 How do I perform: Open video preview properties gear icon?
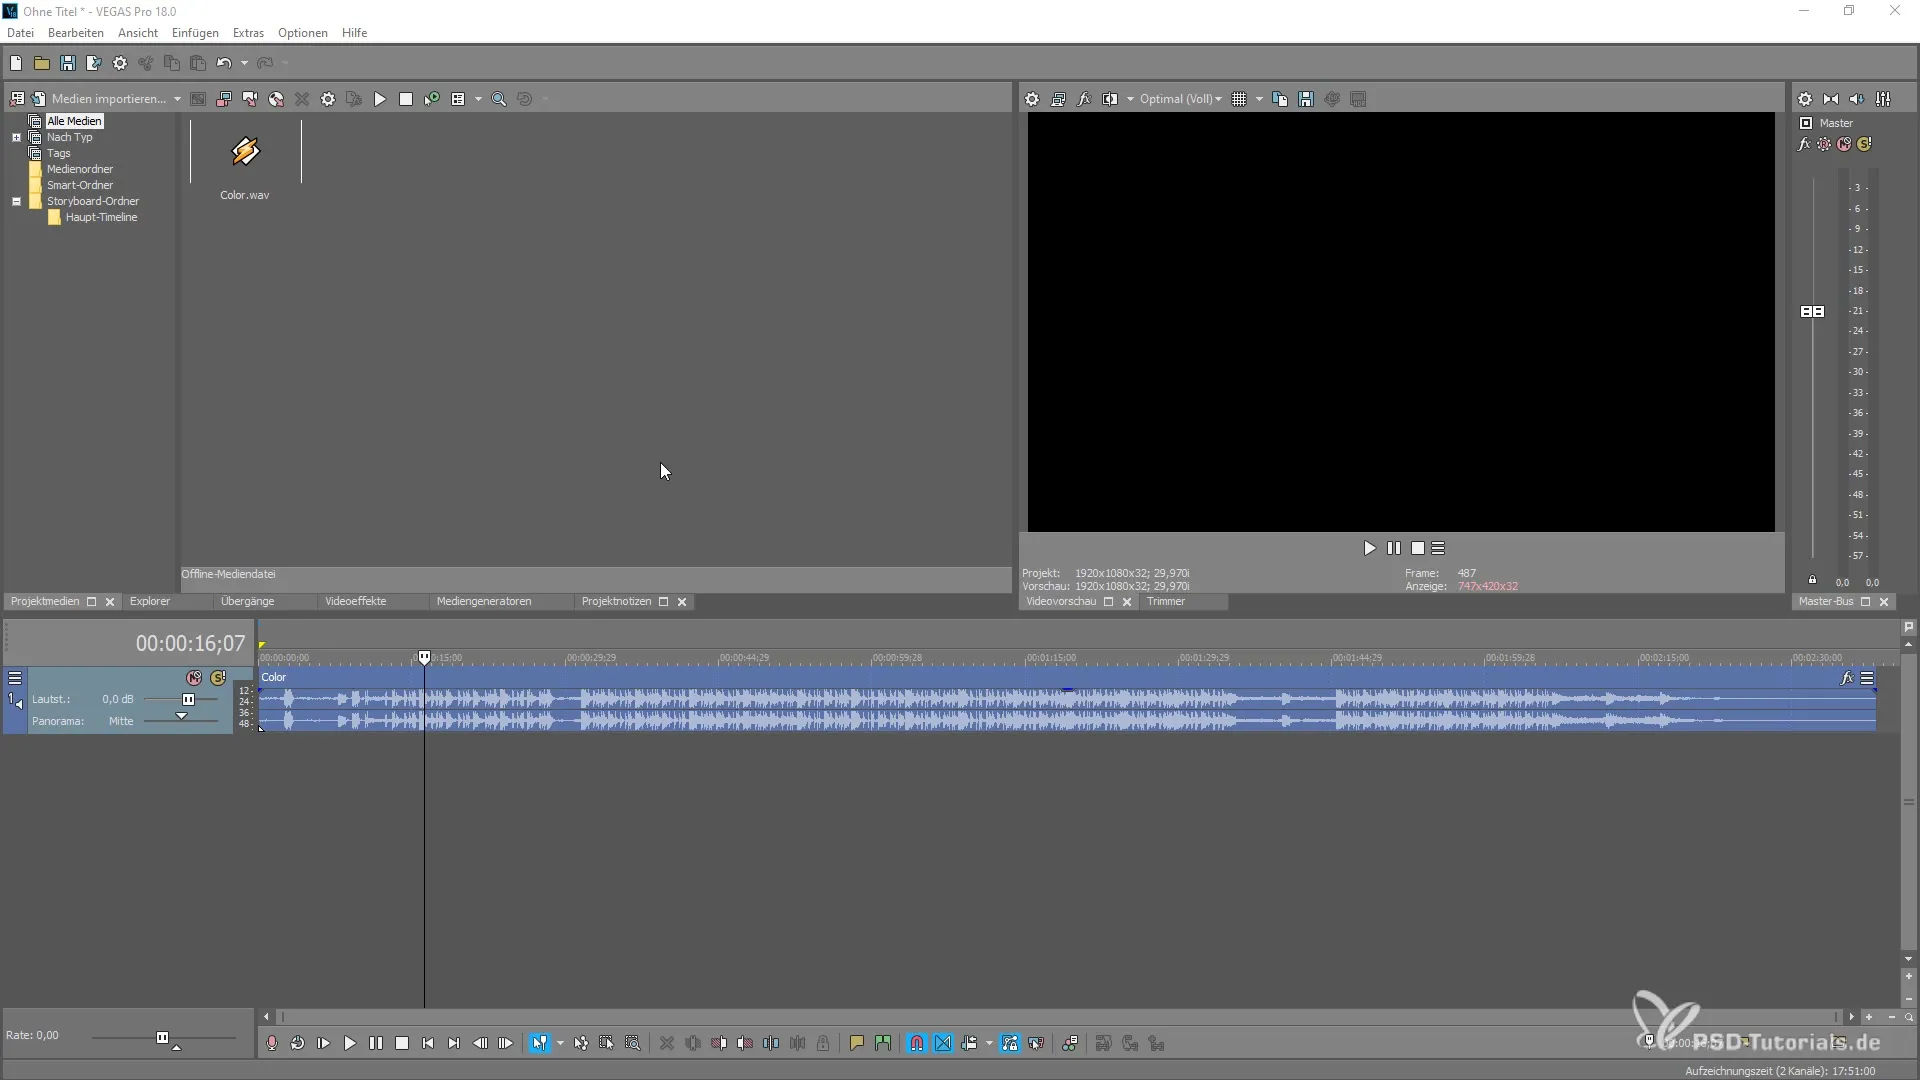pyautogui.click(x=1032, y=99)
